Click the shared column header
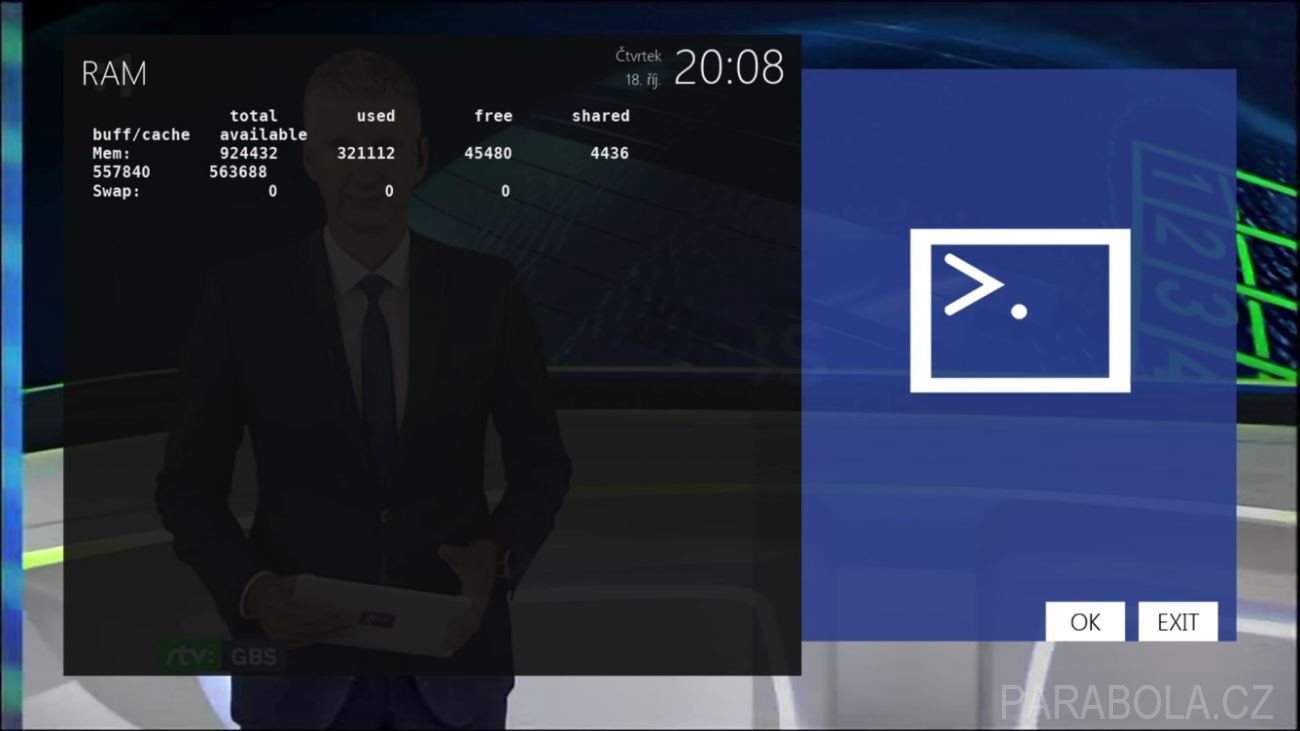Screen dimensions: 1300x731 (x=601, y=116)
